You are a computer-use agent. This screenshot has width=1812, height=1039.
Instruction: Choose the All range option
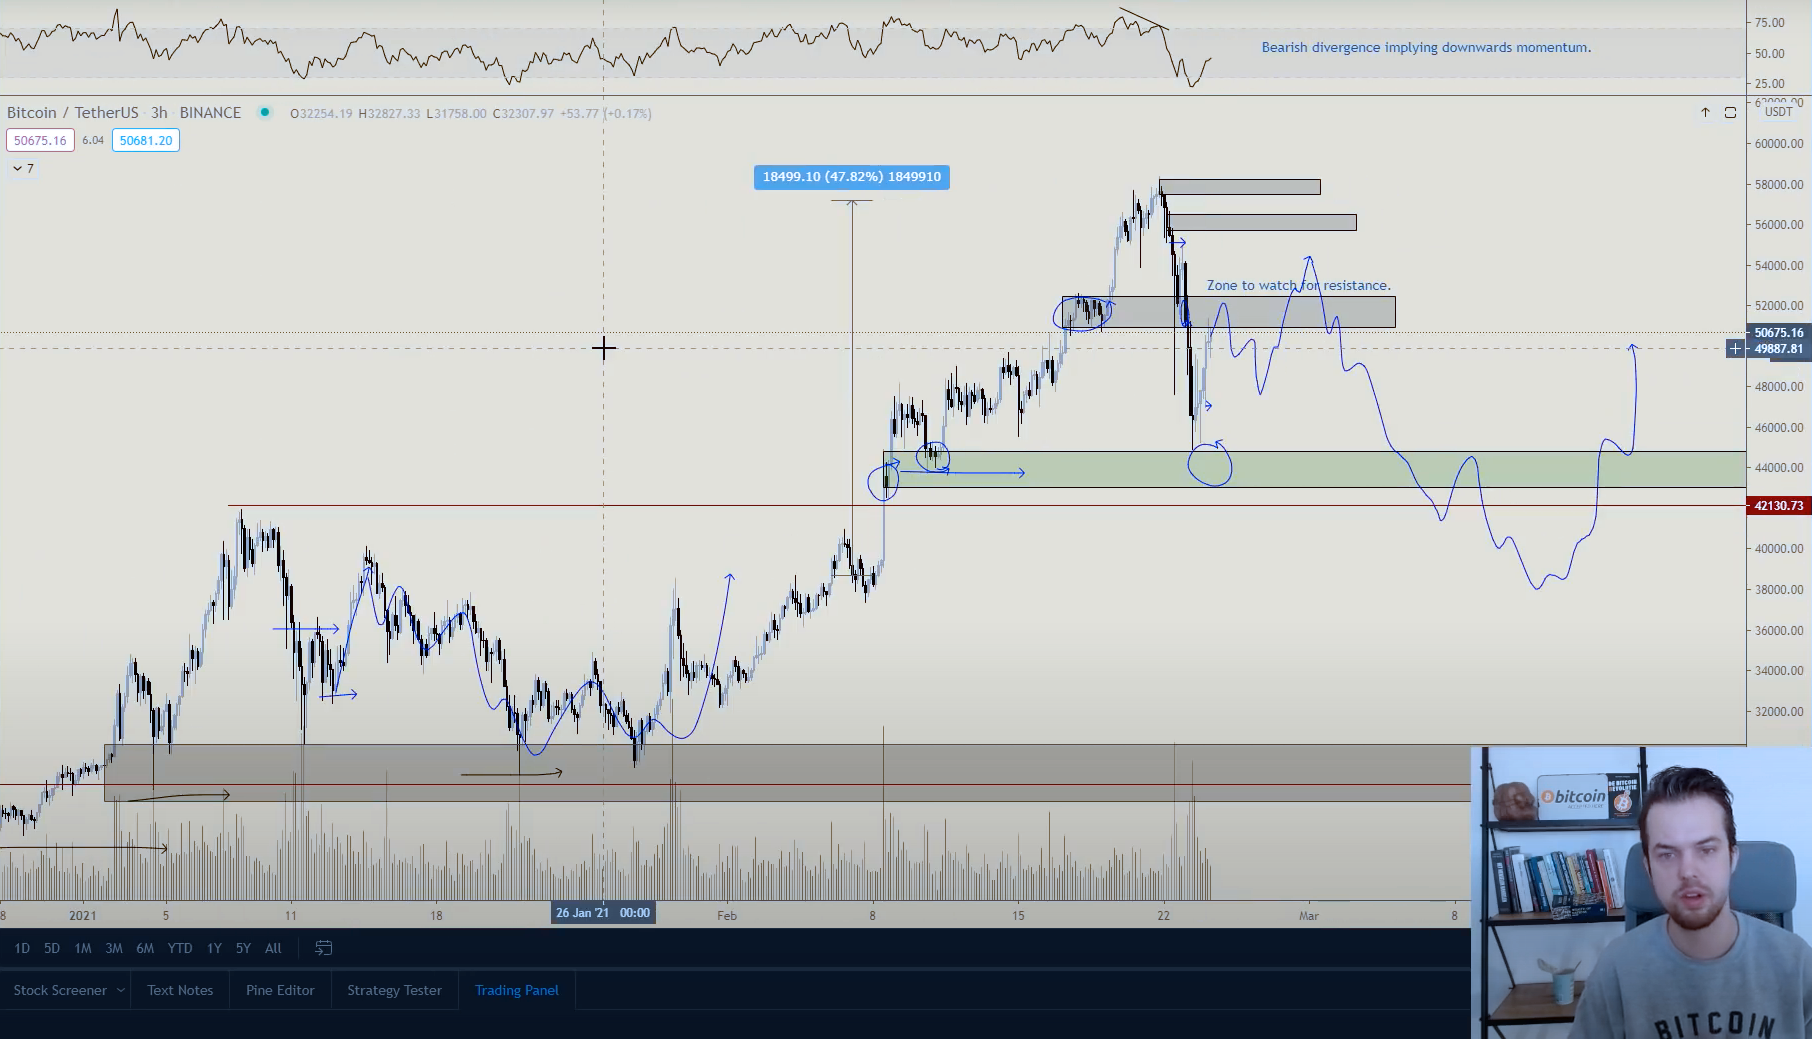click(273, 948)
